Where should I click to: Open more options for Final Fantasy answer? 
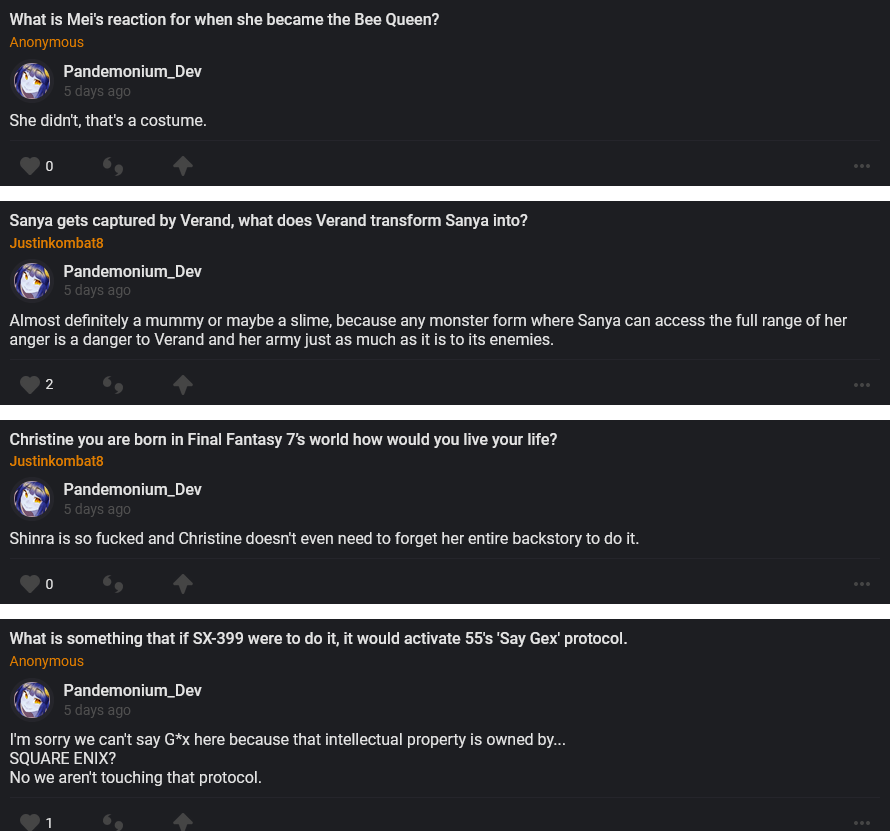[x=862, y=584]
